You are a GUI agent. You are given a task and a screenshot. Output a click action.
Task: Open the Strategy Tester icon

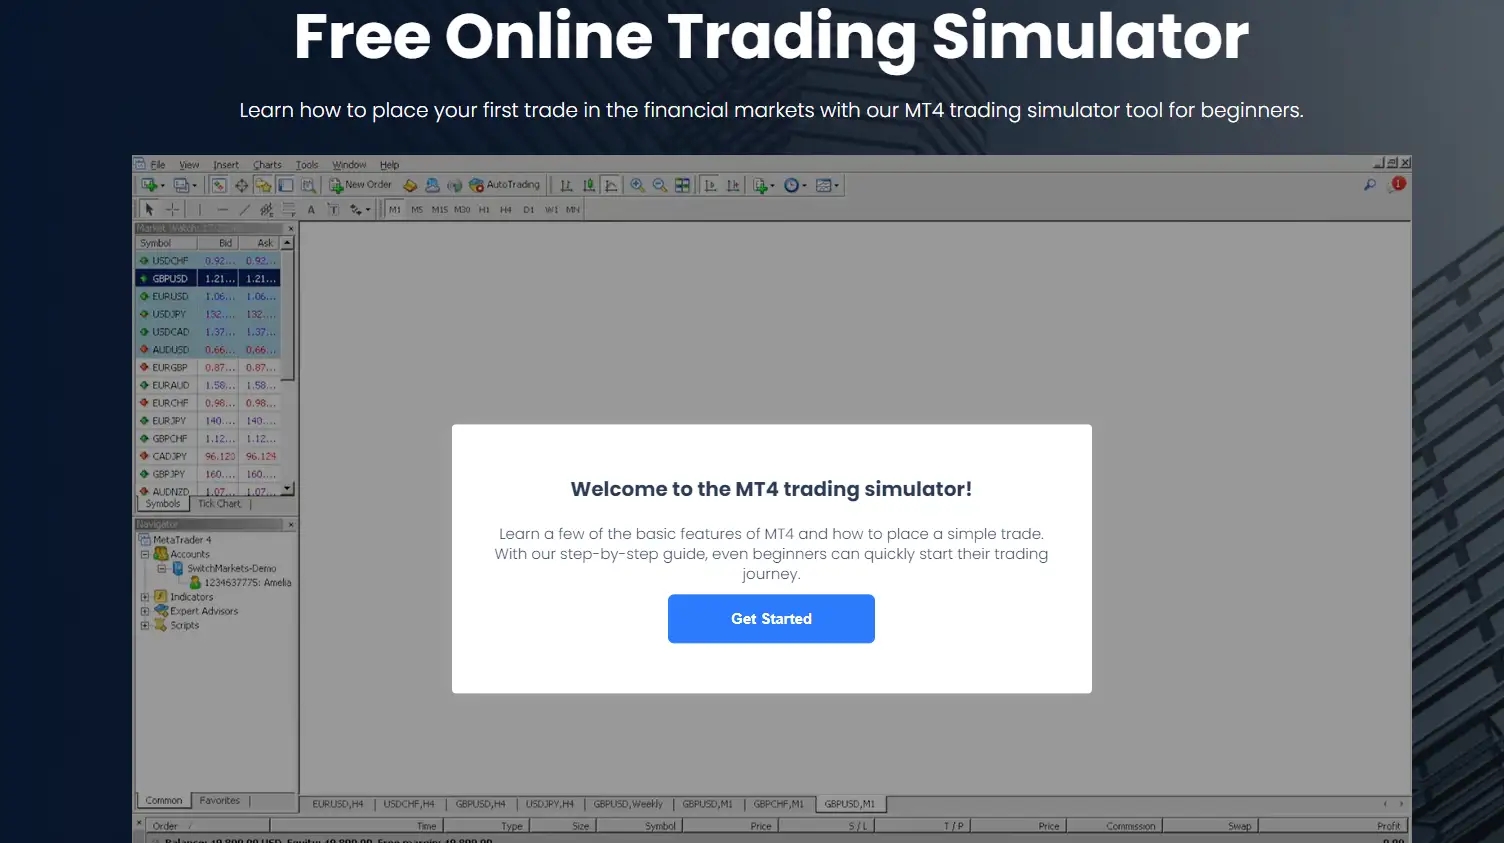coord(308,185)
